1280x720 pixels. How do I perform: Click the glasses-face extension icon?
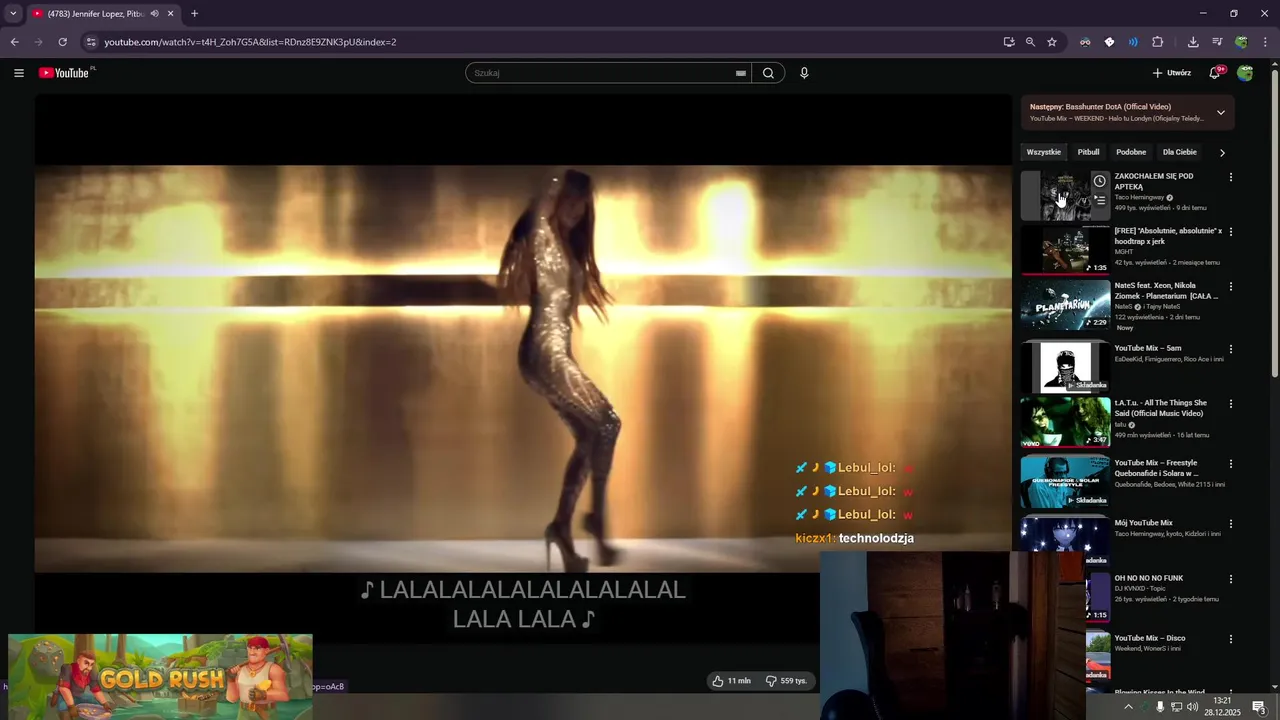coord(1085,42)
